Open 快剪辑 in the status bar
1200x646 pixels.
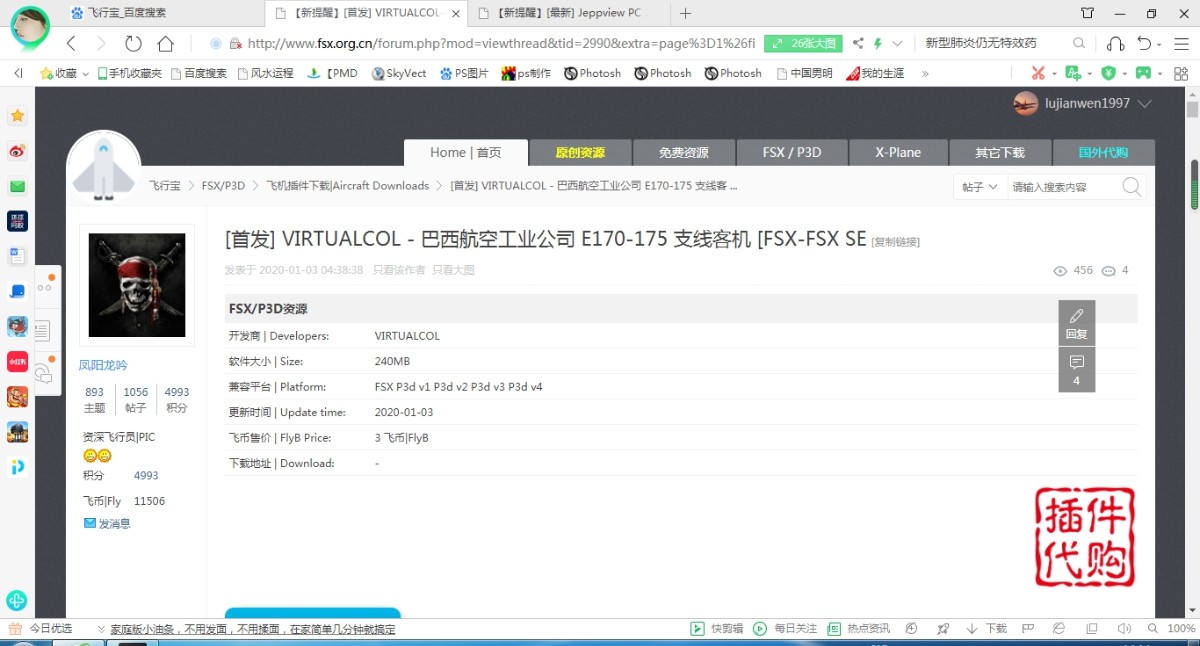pyautogui.click(x=717, y=629)
